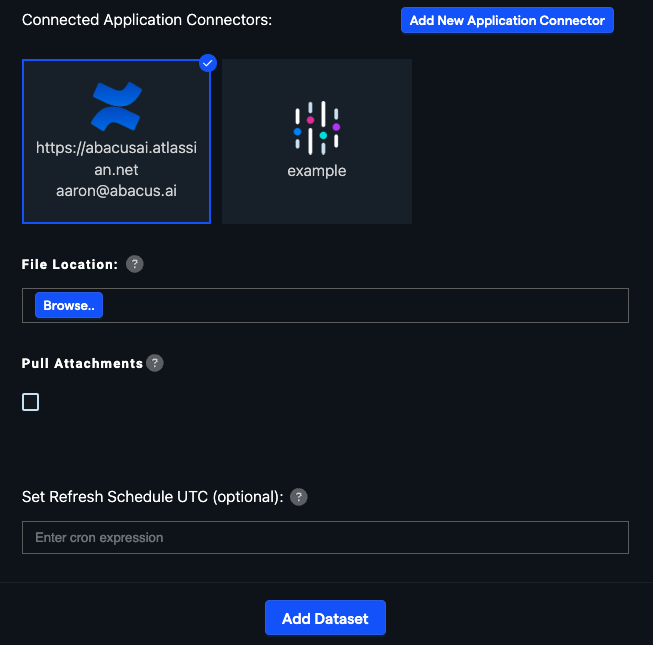Viewport: 653px width, 645px height.
Task: Click the Set Refresh Schedule UTC label
Action: coord(153,496)
